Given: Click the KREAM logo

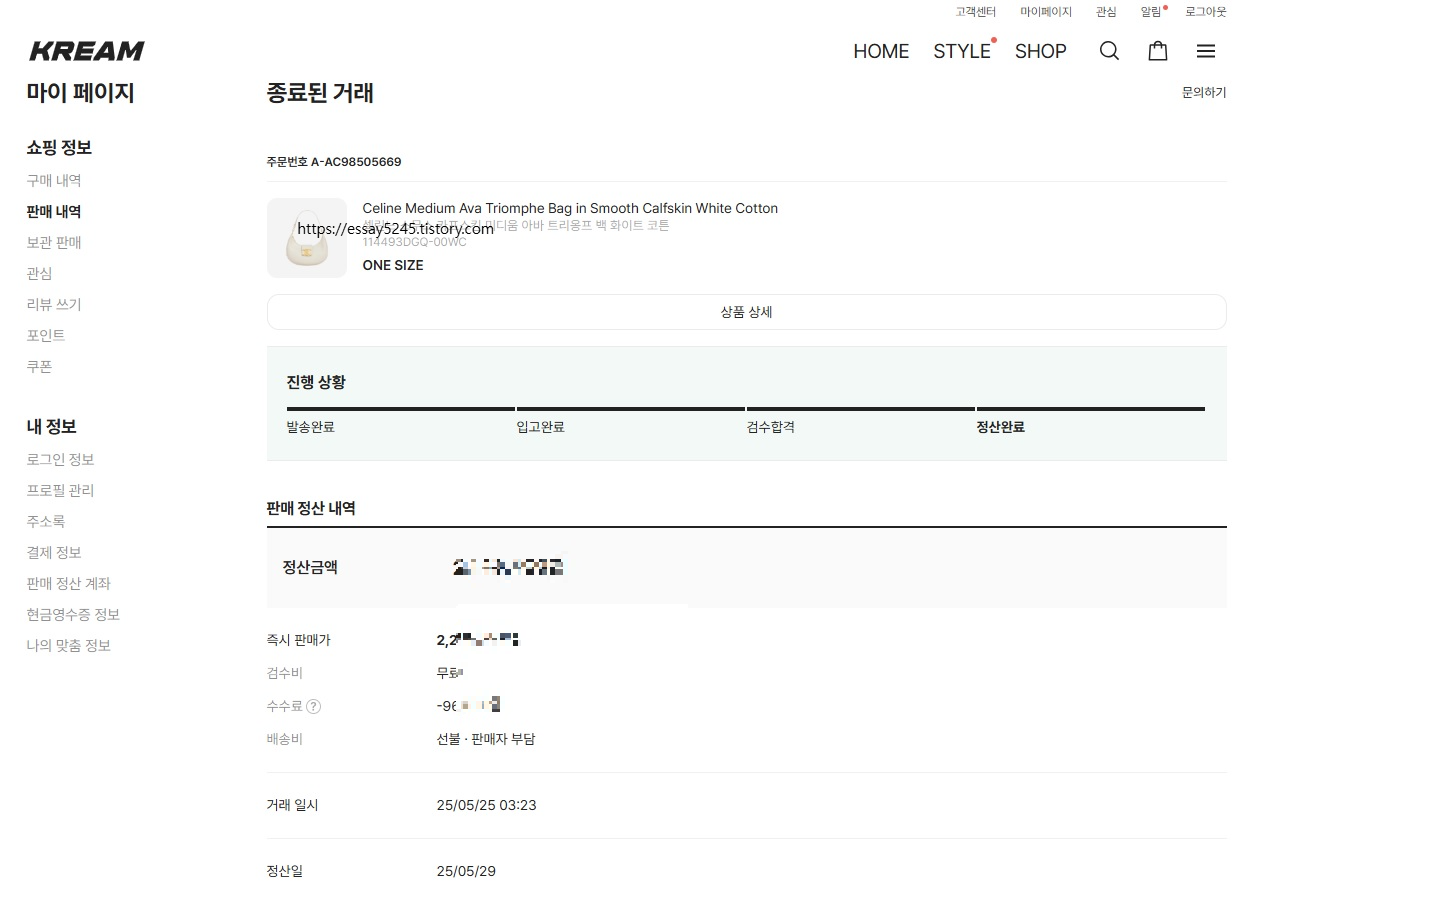Looking at the screenshot, I should (87, 51).
